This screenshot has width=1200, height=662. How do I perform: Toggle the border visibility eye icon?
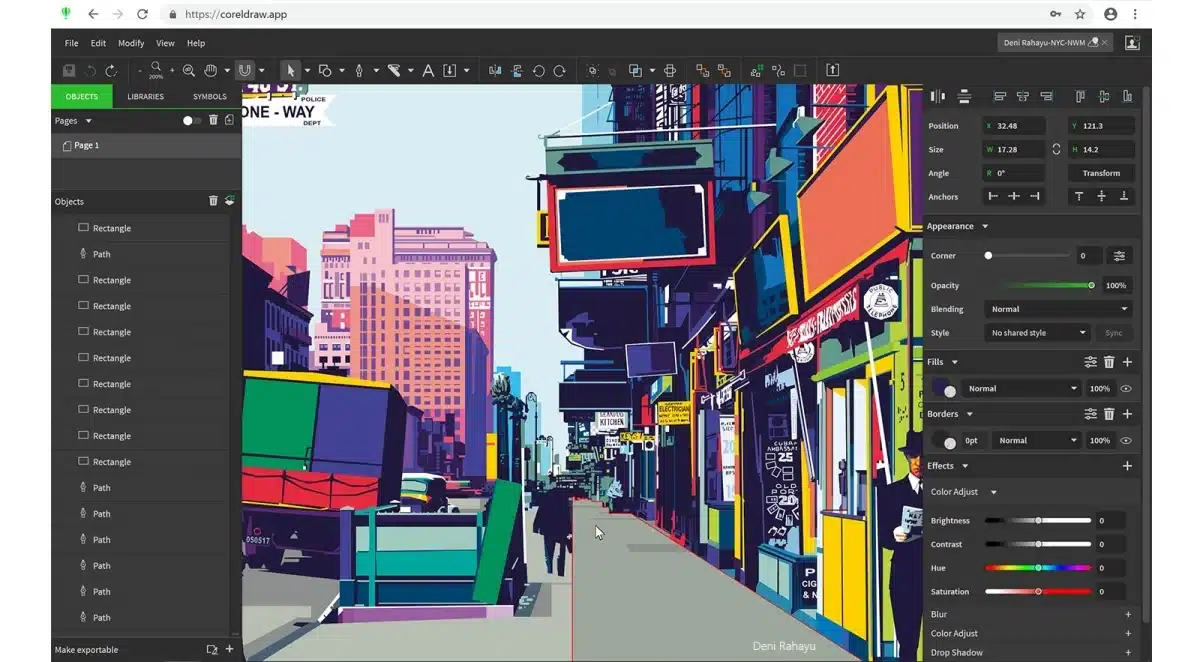pos(1126,440)
